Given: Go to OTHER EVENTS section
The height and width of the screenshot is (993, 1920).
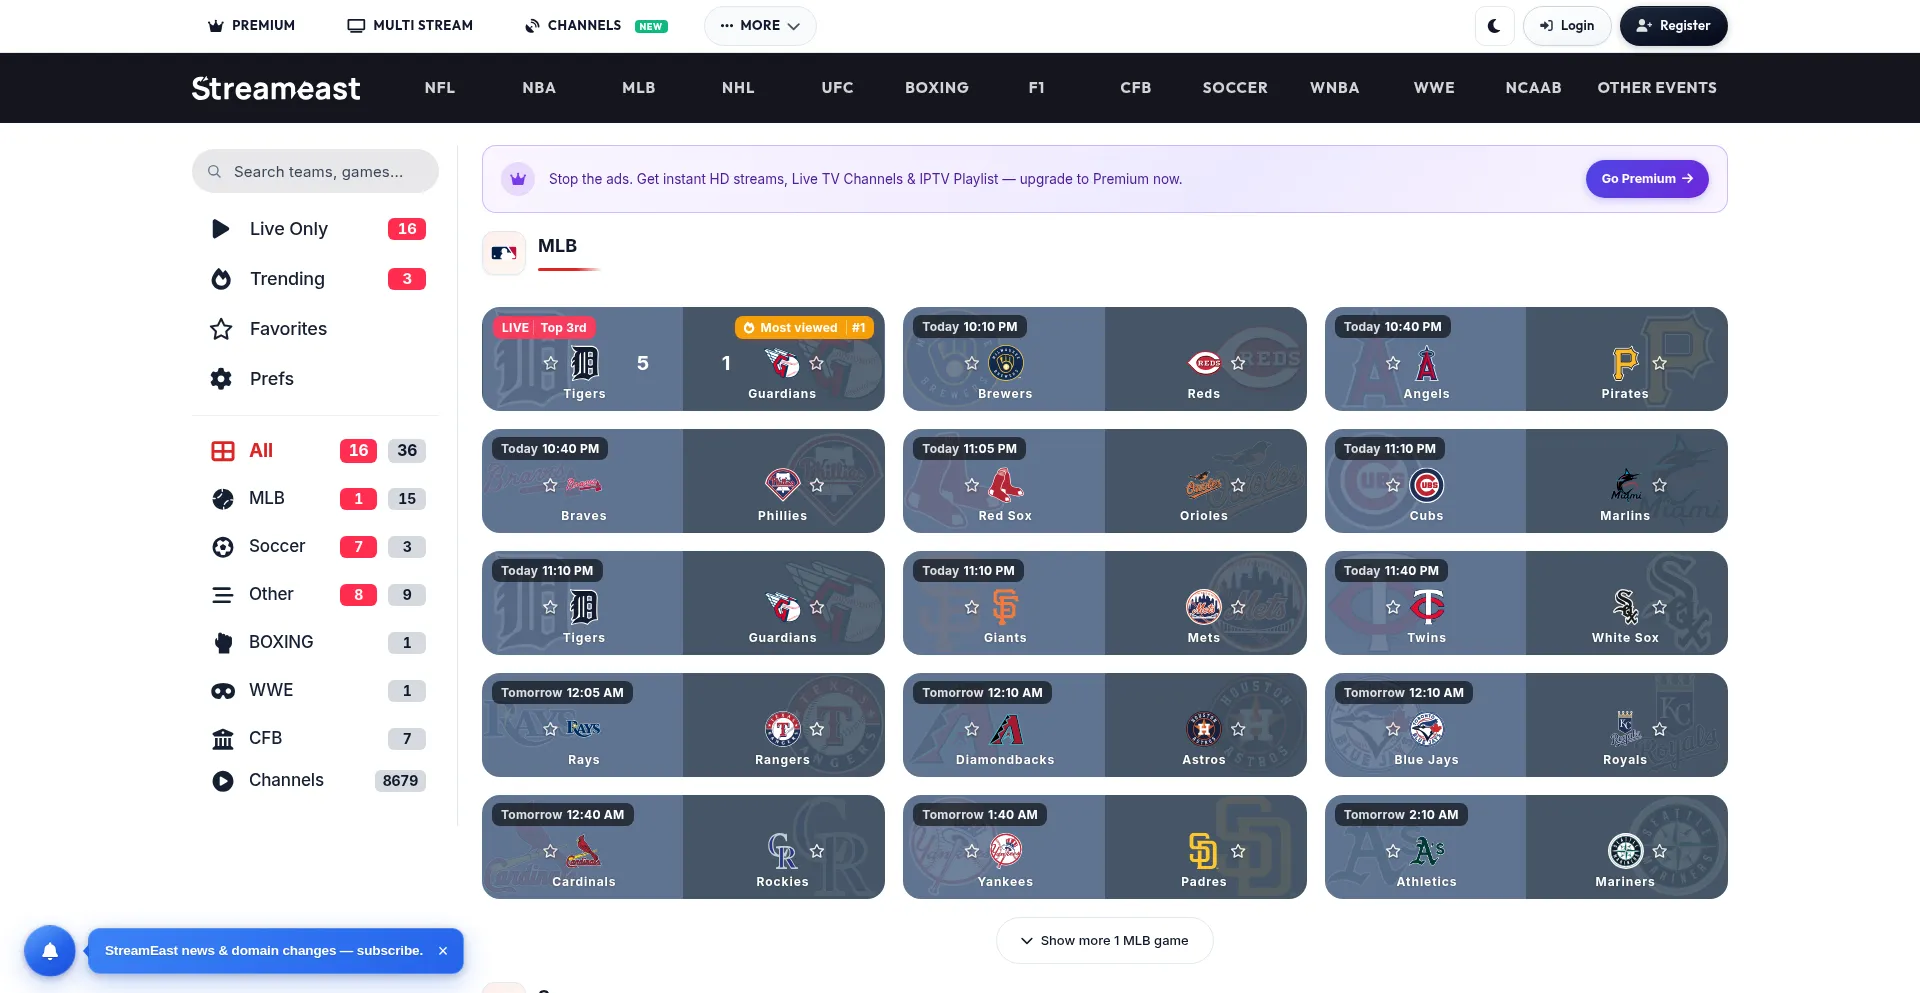Looking at the screenshot, I should (x=1657, y=88).
